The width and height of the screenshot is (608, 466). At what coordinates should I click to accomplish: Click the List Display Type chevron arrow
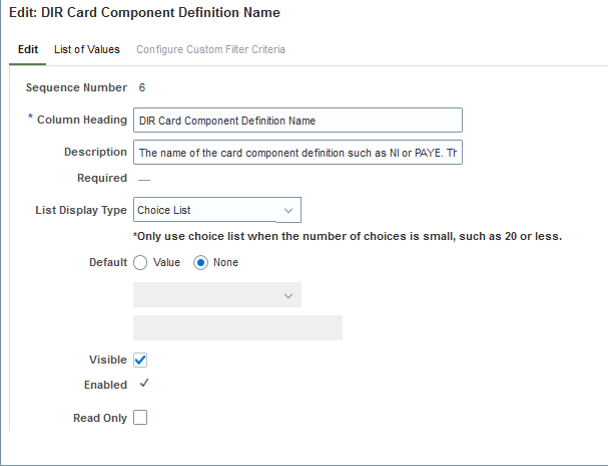click(288, 210)
